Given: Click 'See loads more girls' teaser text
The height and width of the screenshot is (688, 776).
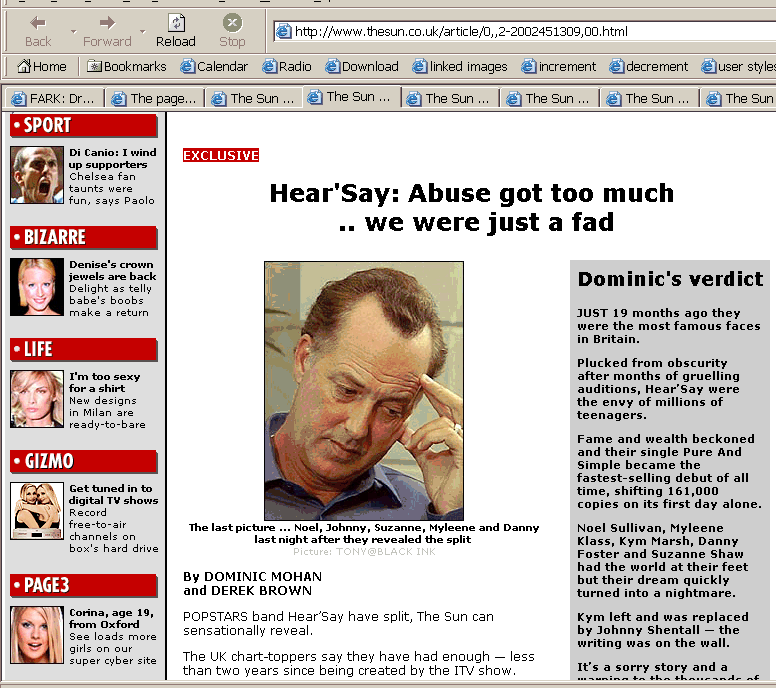Looking at the screenshot, I should click(112, 648).
